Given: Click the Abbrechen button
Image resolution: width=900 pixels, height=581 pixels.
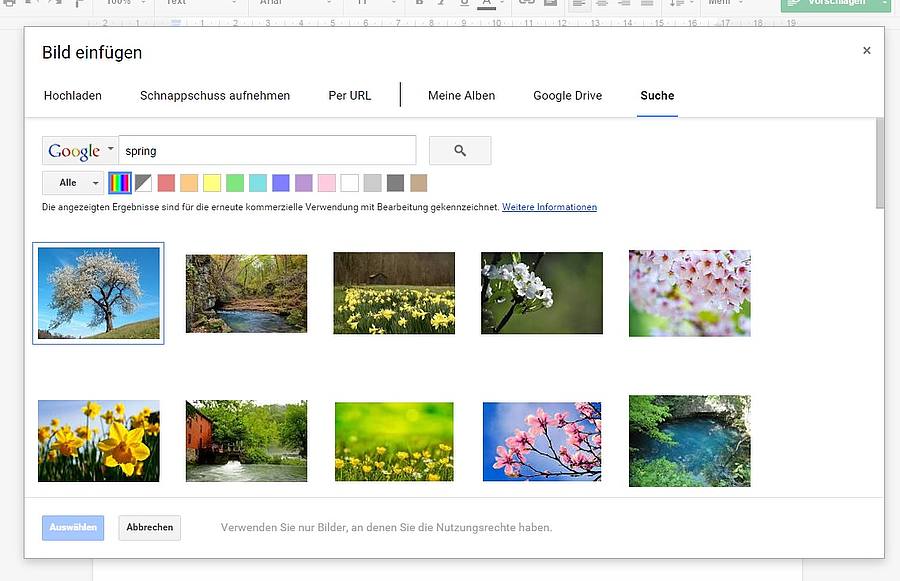Looking at the screenshot, I should pyautogui.click(x=150, y=528).
